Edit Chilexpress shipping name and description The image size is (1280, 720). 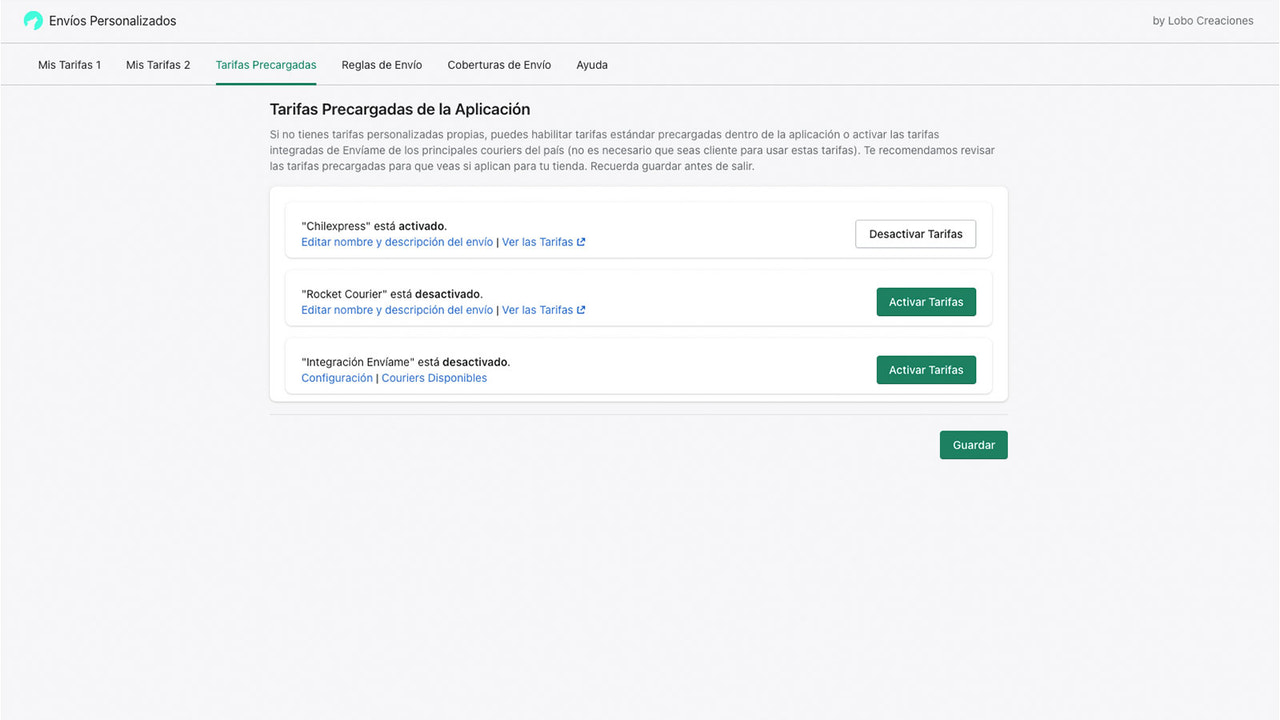(x=397, y=241)
